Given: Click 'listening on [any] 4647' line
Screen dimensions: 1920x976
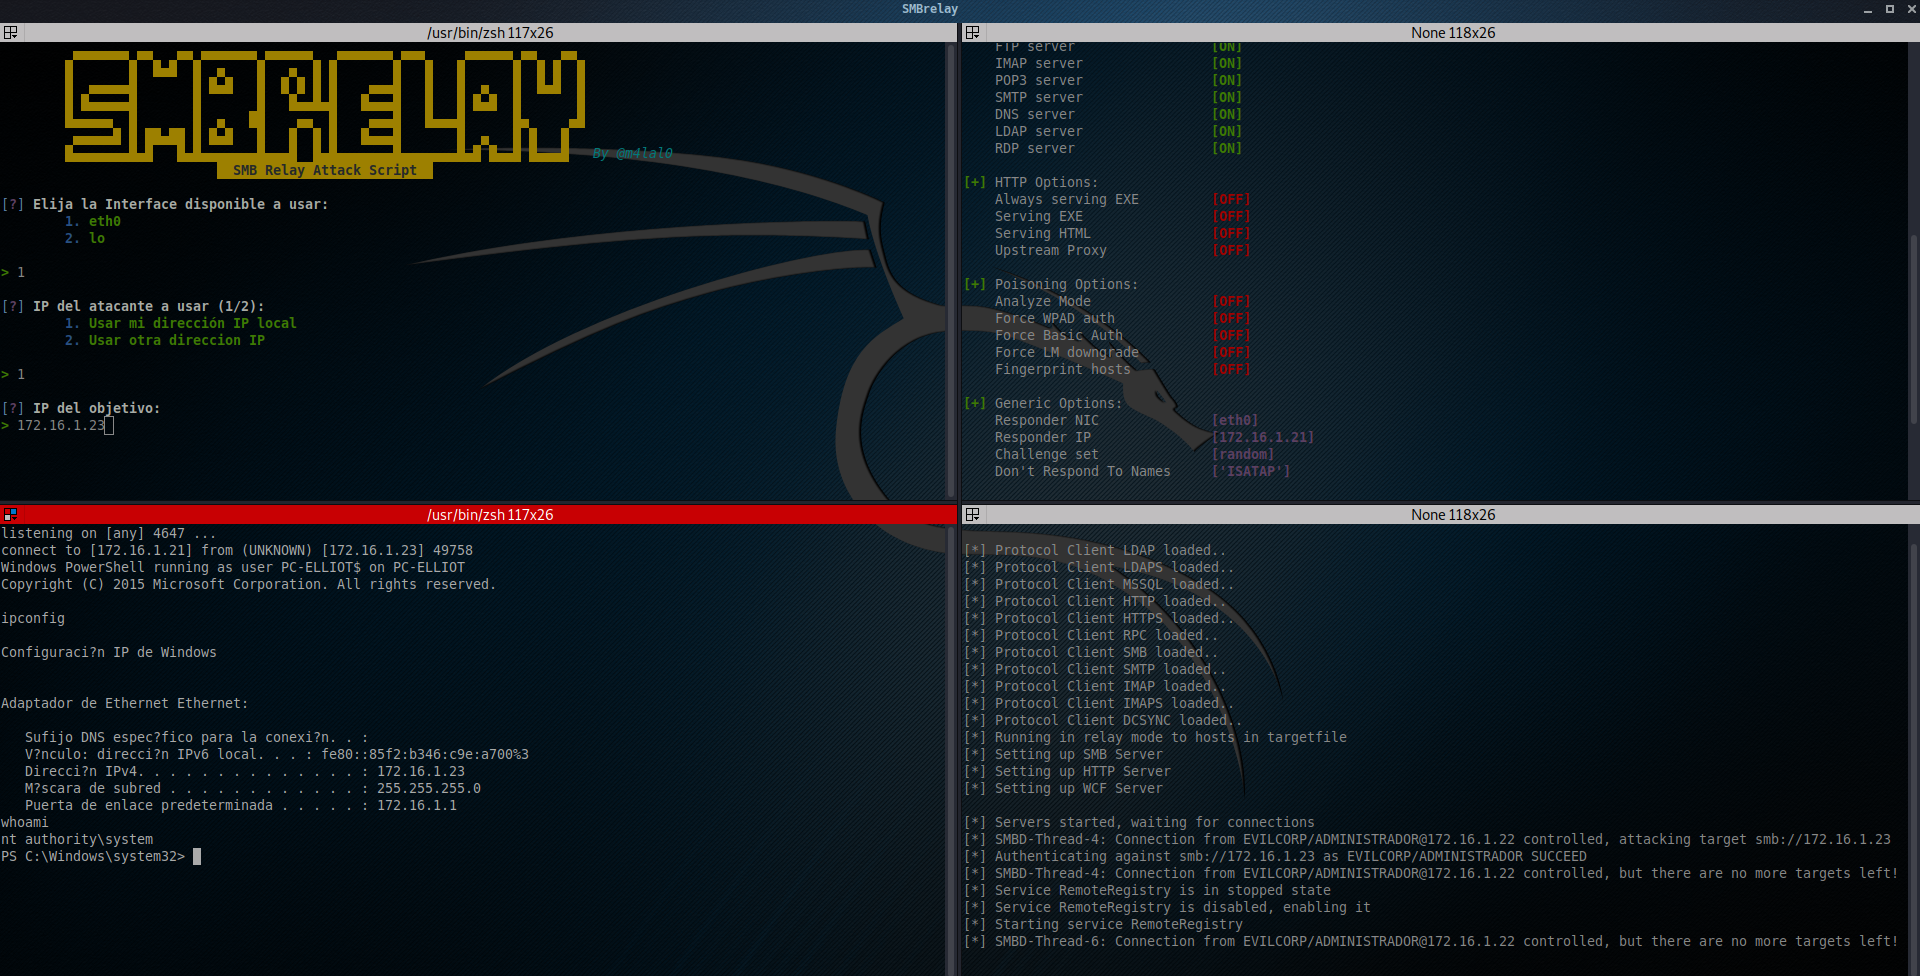Looking at the screenshot, I should [x=108, y=534].
